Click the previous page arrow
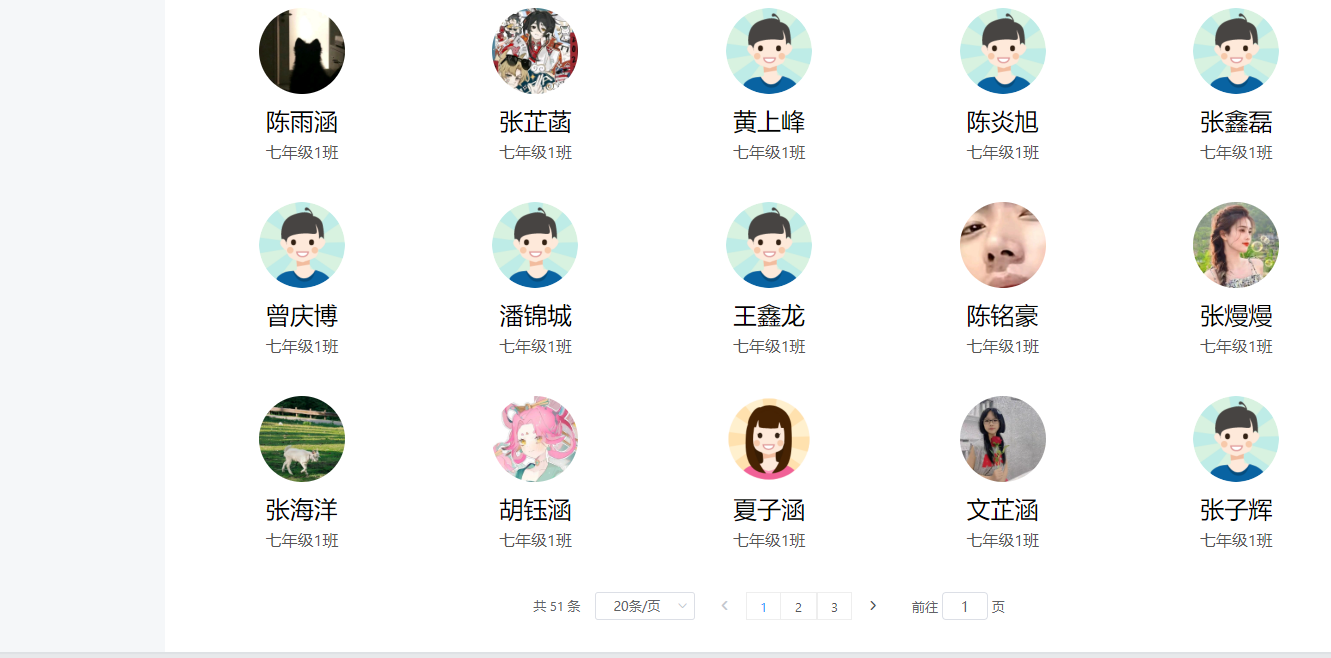1331x658 pixels. tap(725, 606)
